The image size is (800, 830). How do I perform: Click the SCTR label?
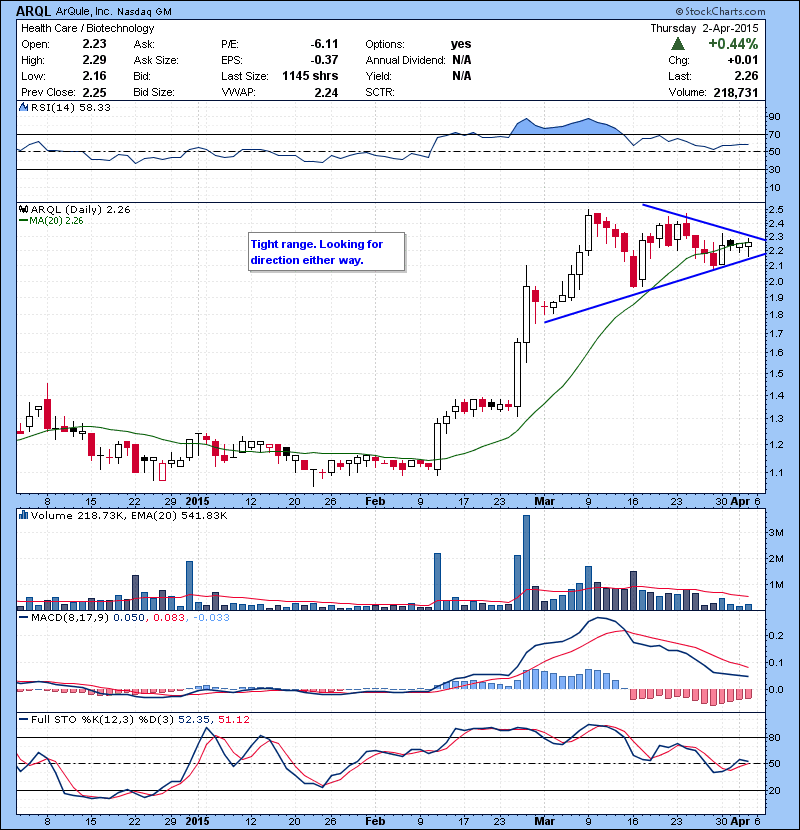pos(380,92)
